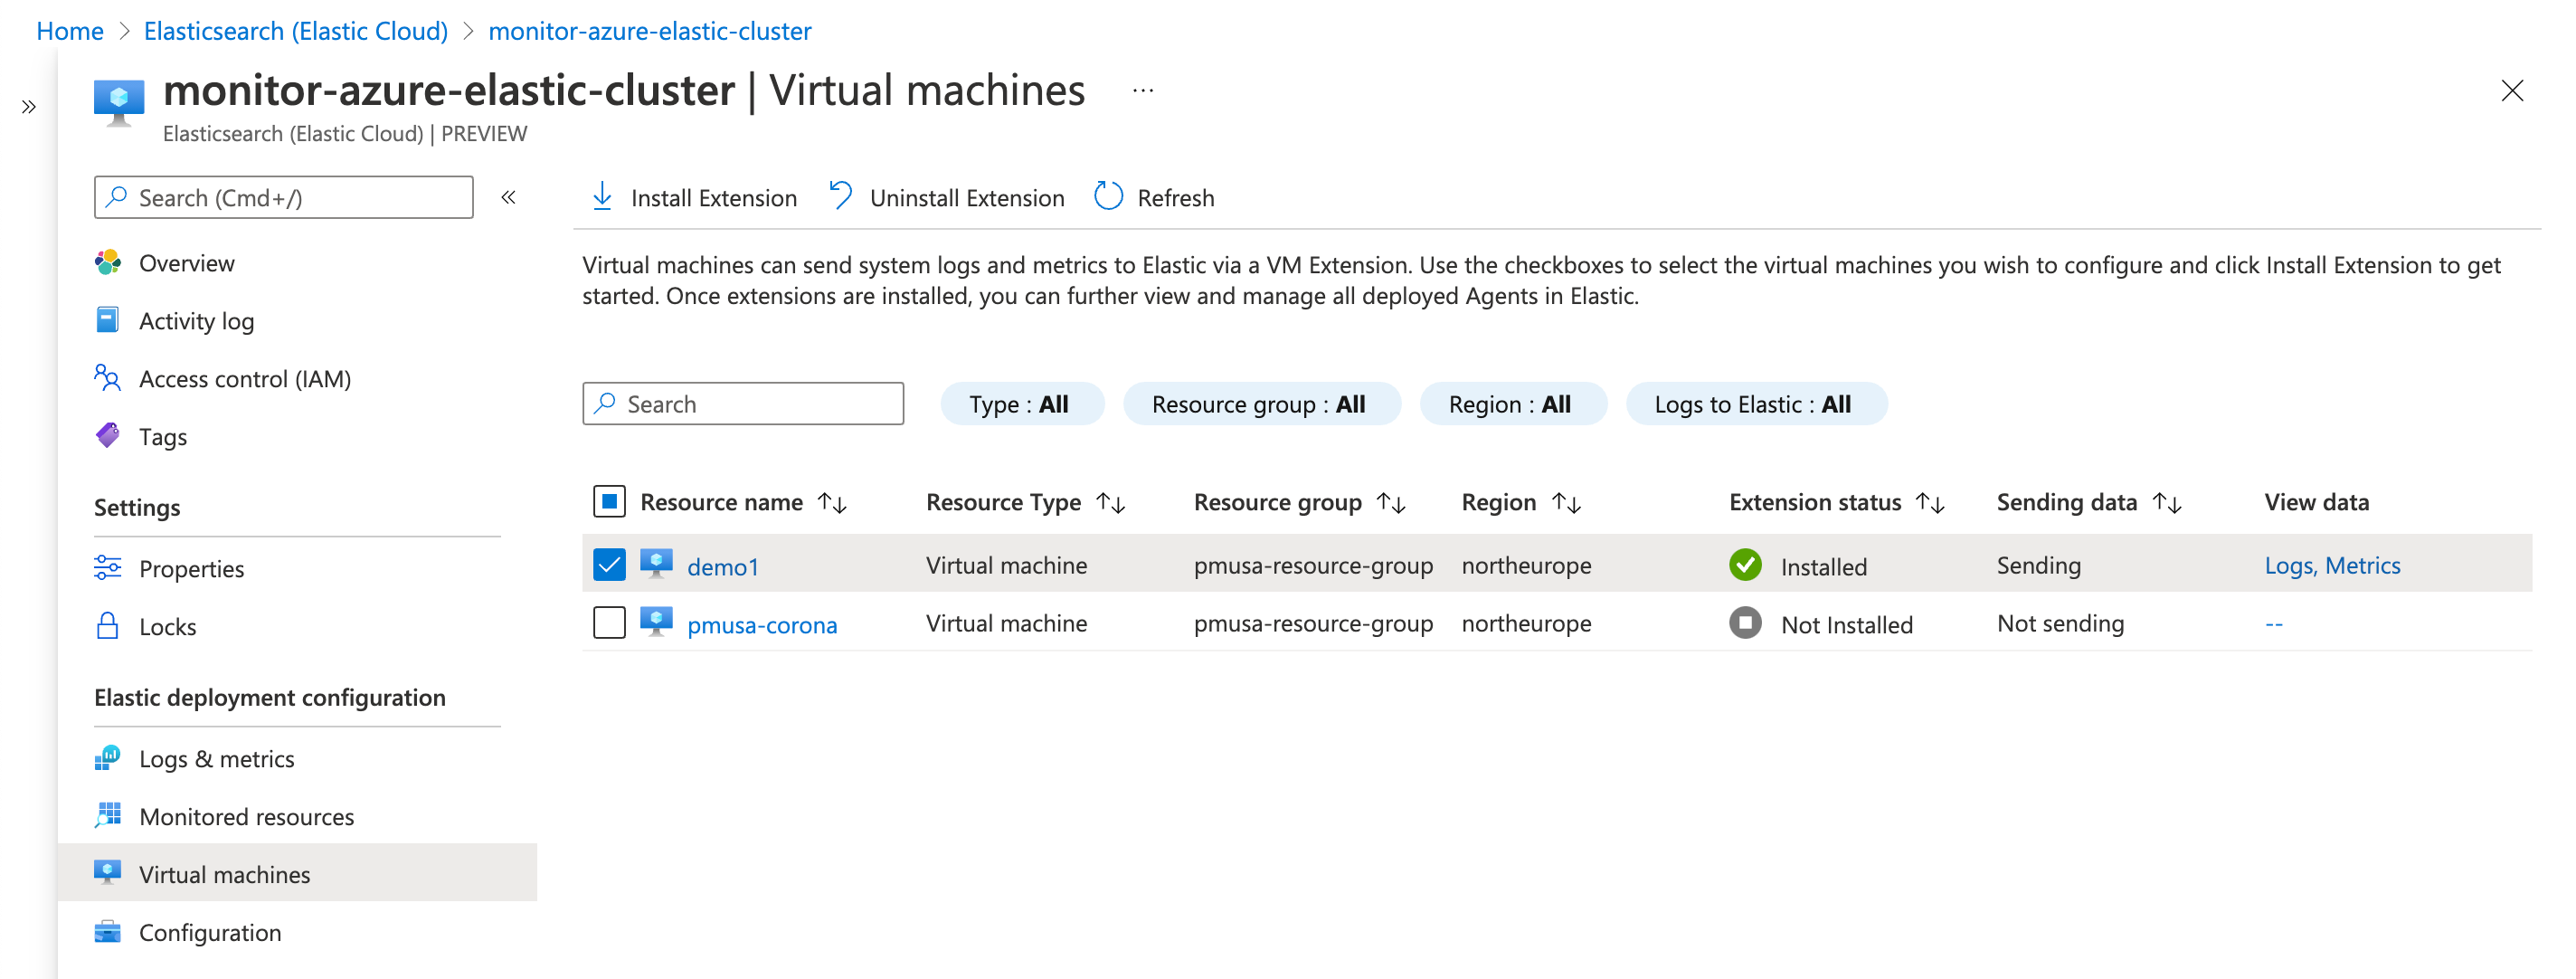Viewport: 2576px width, 979px height.
Task: Open the Logs to Elastic : All filter
Action: (1756, 403)
